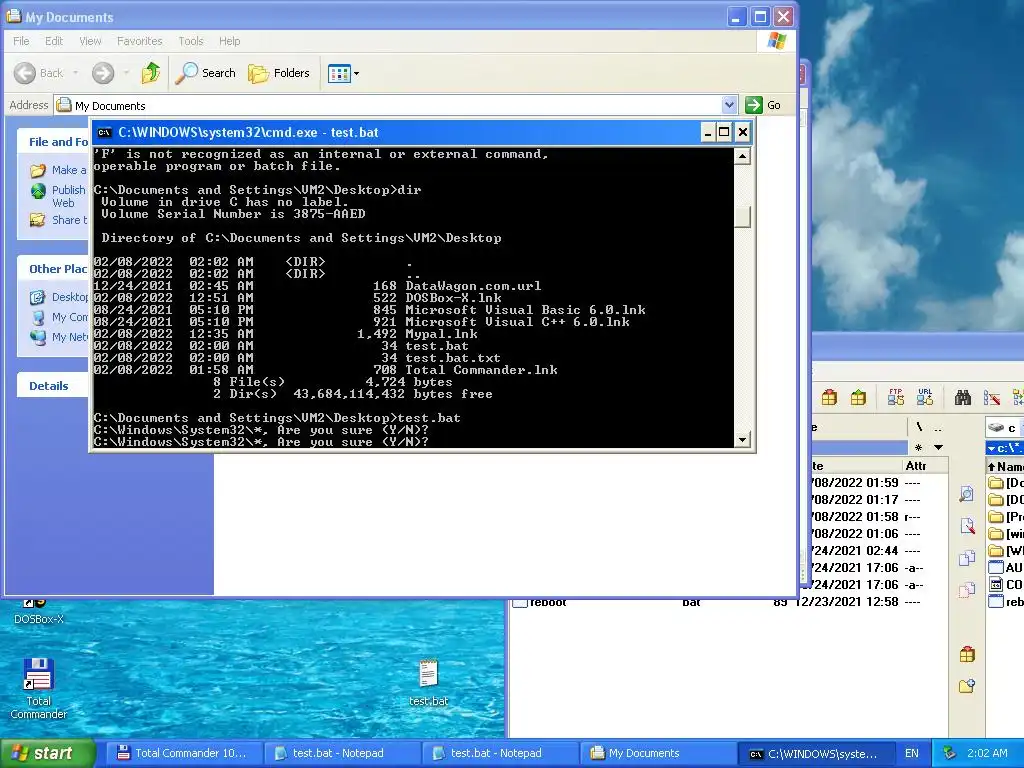This screenshot has width=1024, height=768.
Task: Open My Computer link under Other Places
Action: 59,317
